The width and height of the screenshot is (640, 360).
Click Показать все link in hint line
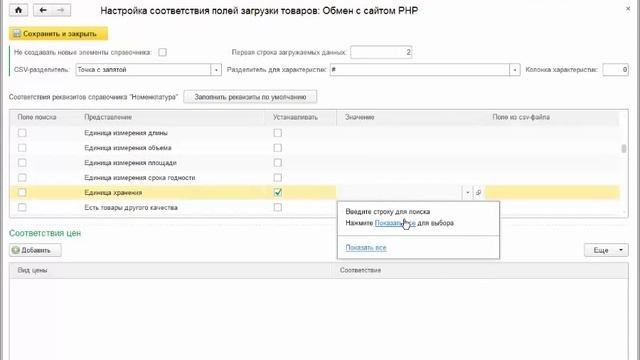pos(395,223)
